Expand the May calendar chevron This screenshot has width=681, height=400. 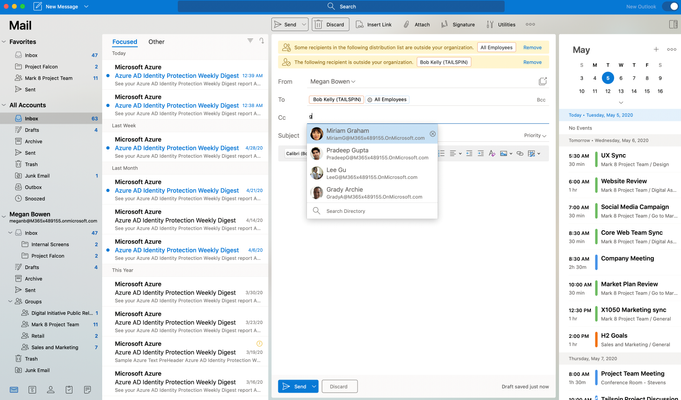click(x=621, y=102)
